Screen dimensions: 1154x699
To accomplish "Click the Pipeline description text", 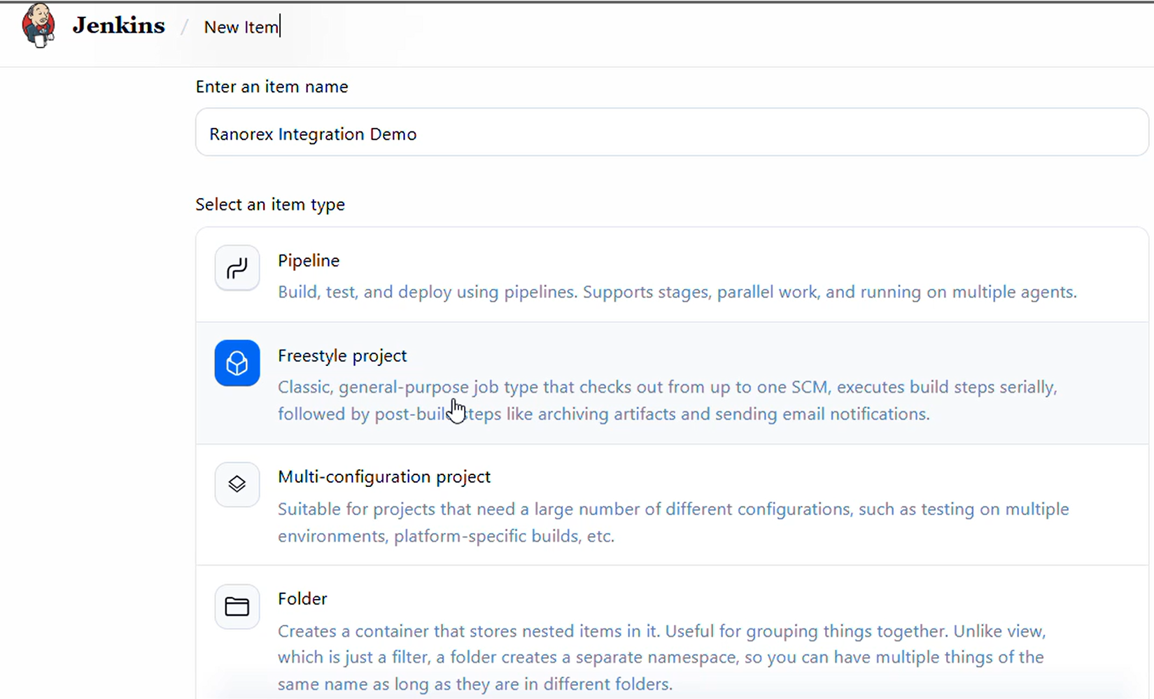I will 677,292.
